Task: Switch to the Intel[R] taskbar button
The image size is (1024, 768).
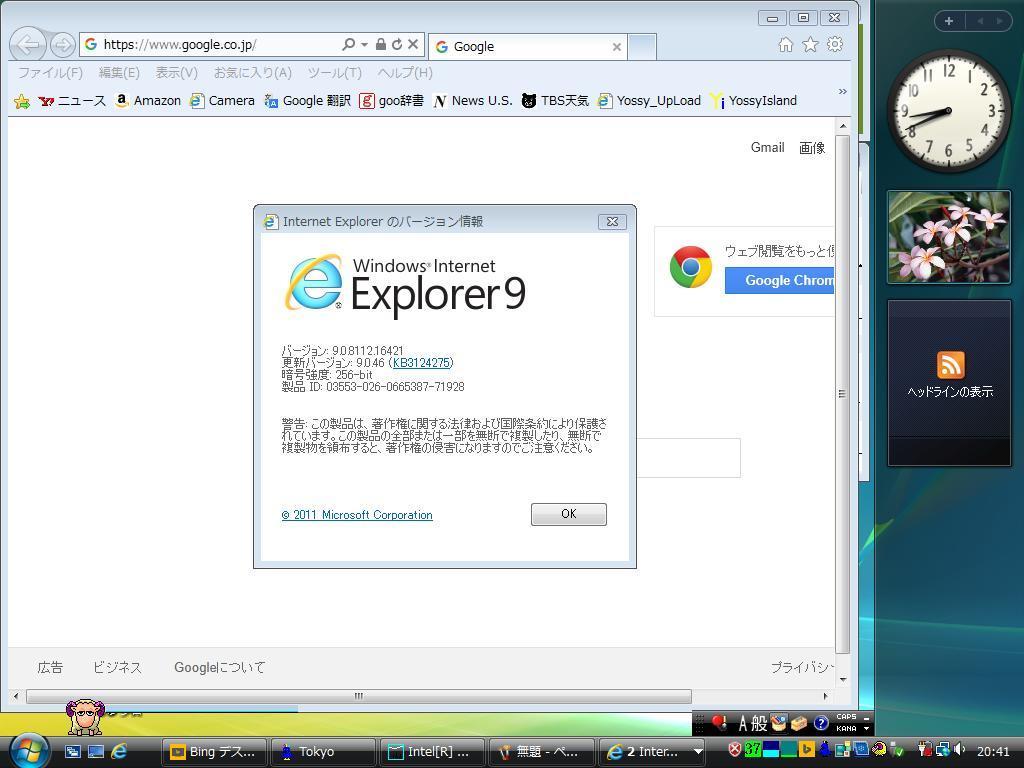Action: pos(432,752)
